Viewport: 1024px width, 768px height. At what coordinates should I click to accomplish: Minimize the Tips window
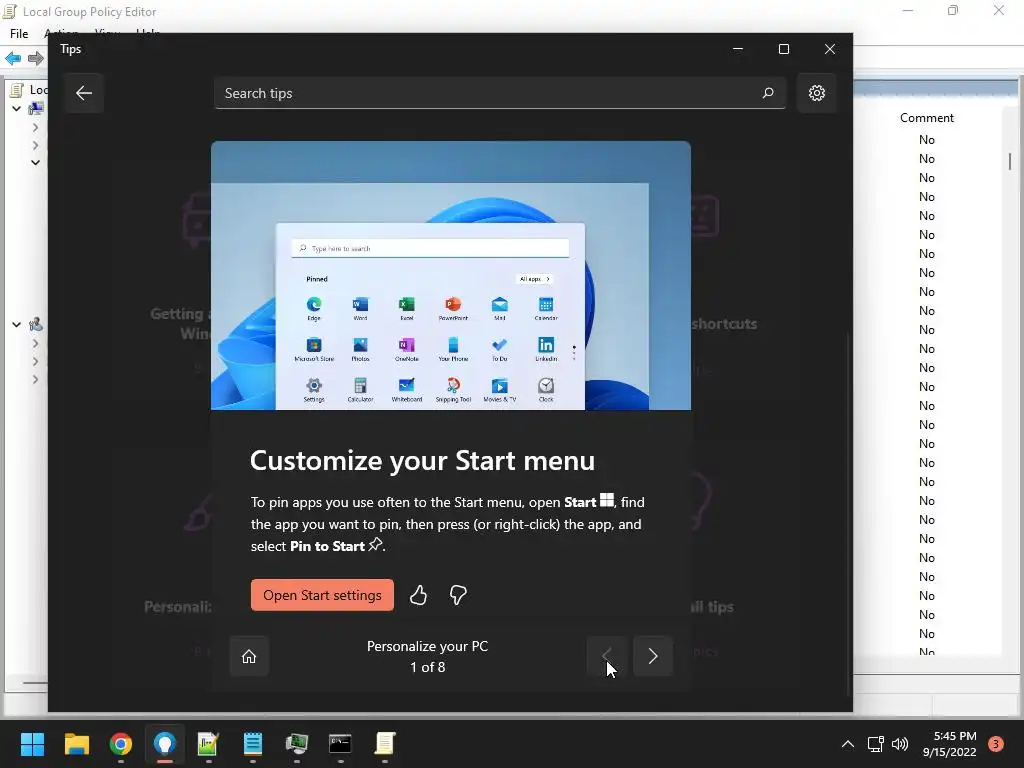[738, 49]
